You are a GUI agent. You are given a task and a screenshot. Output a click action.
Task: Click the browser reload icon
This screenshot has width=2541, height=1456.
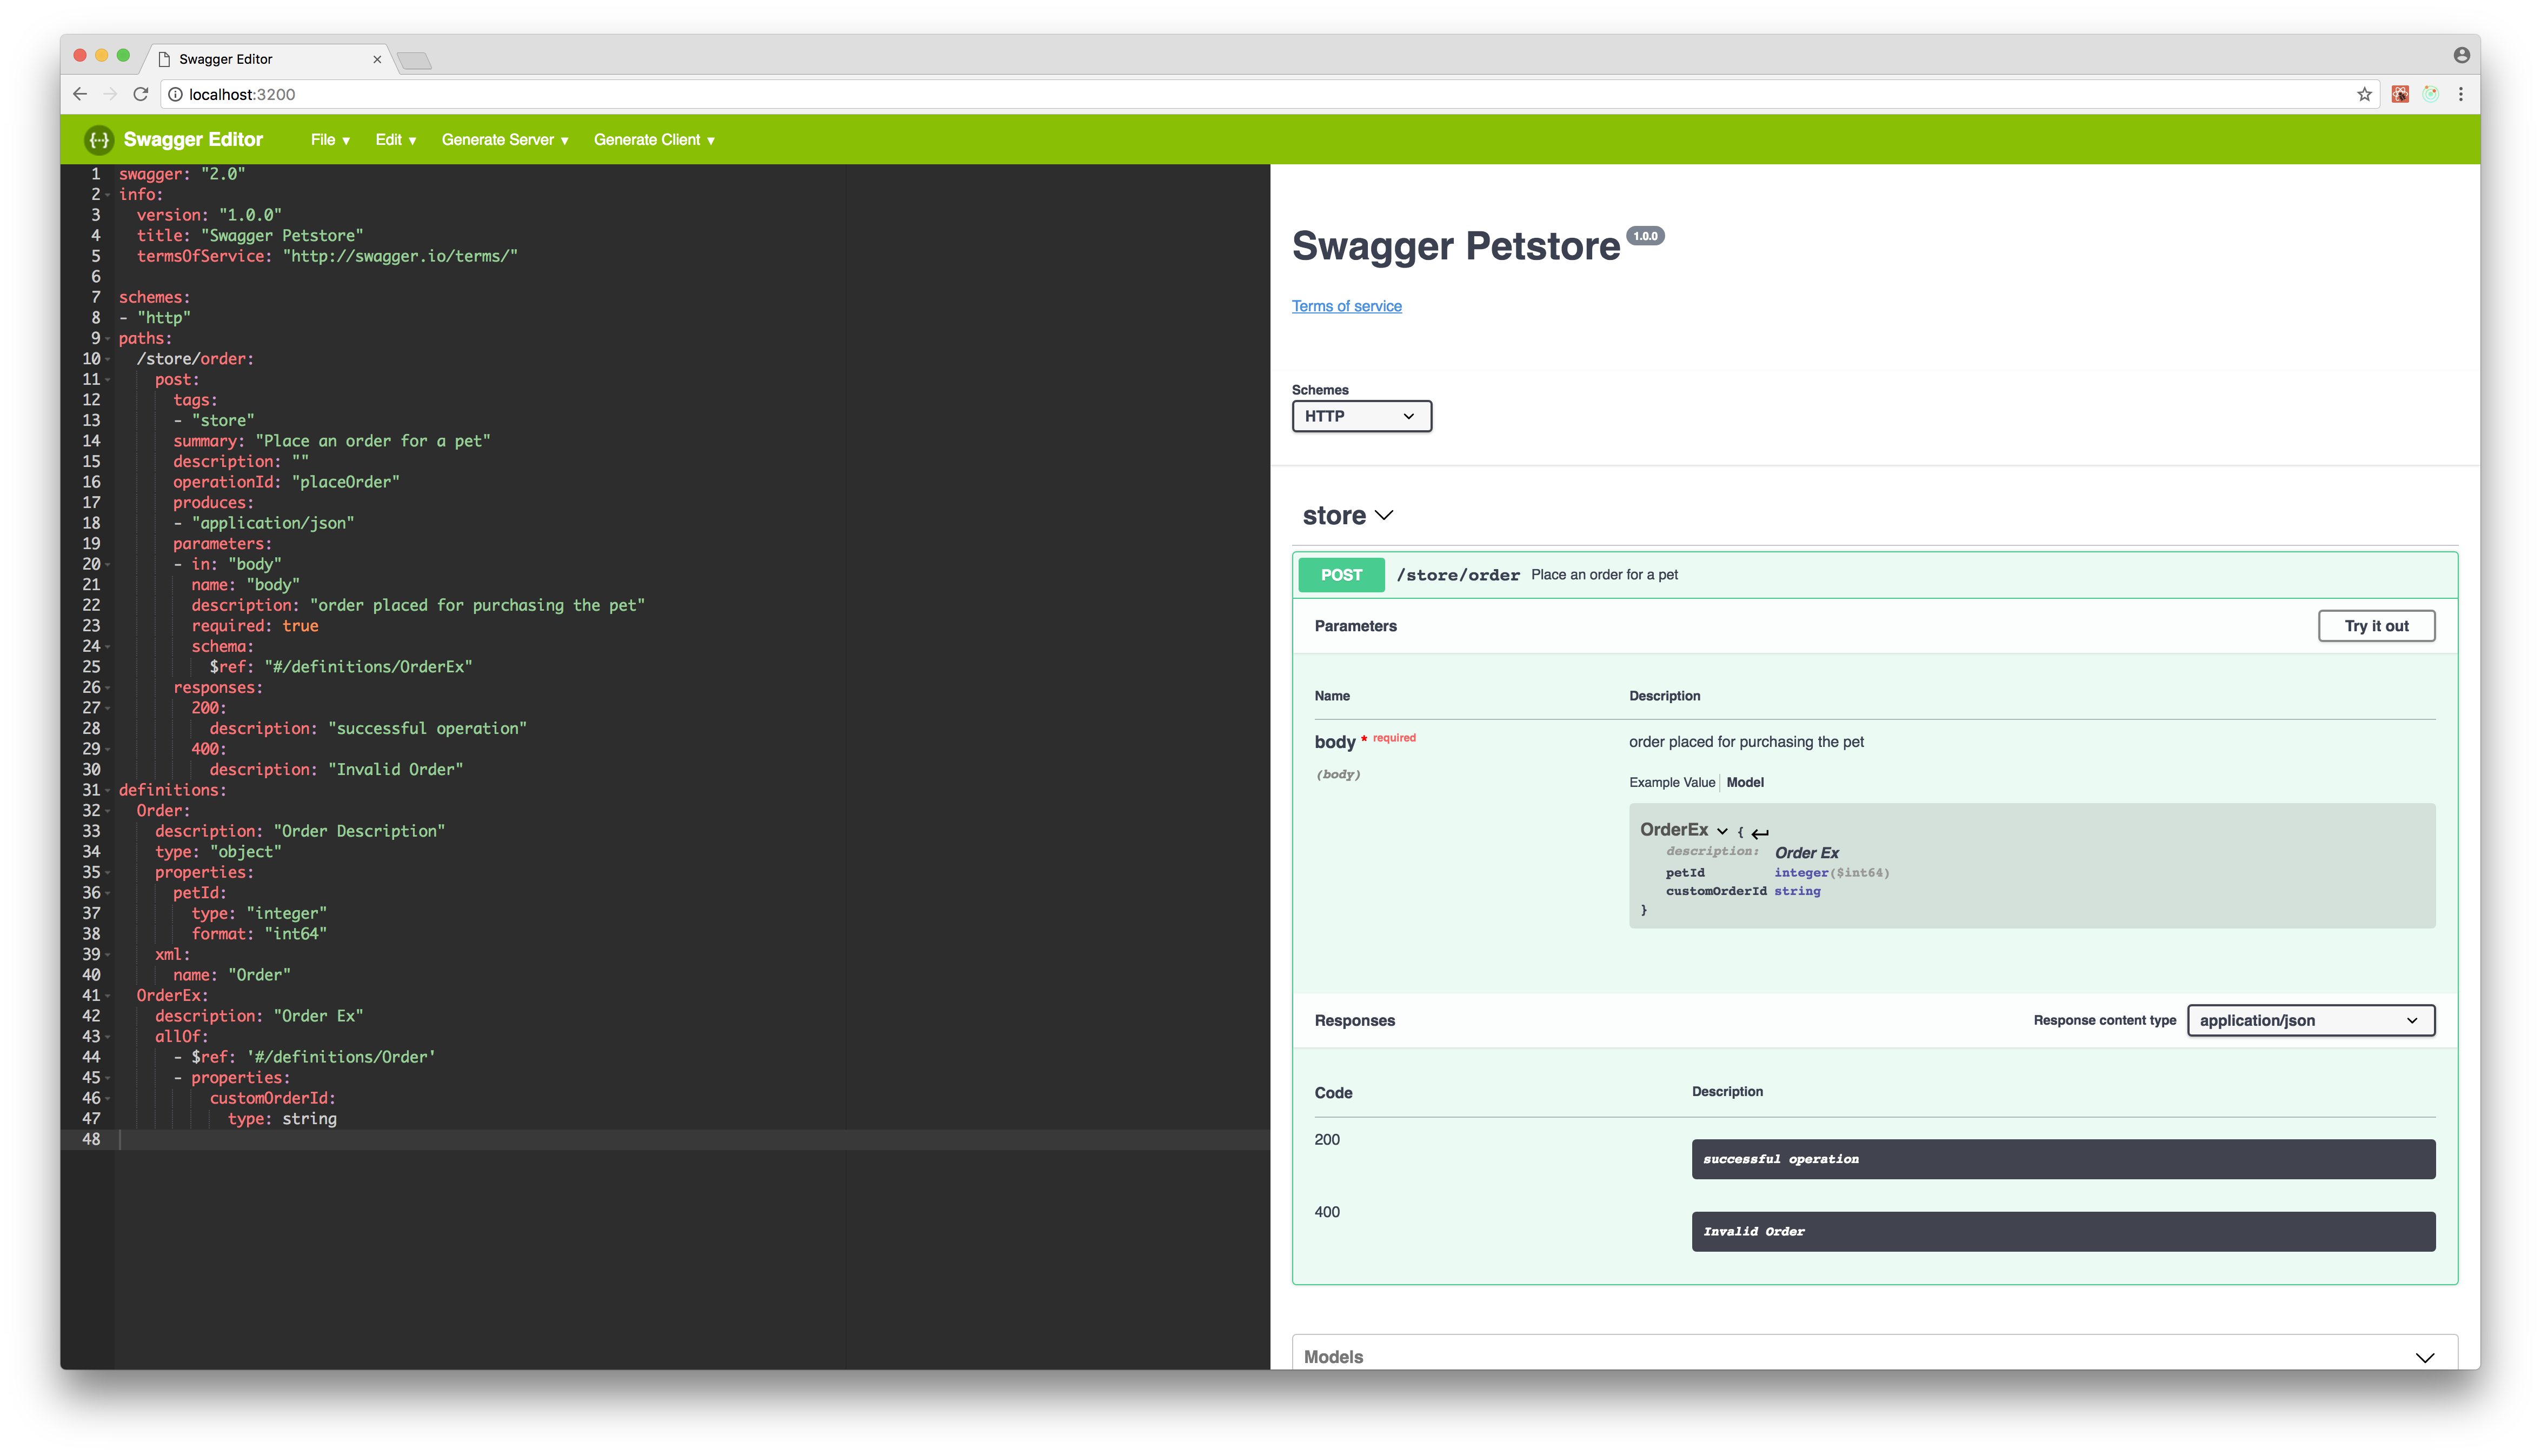point(141,94)
